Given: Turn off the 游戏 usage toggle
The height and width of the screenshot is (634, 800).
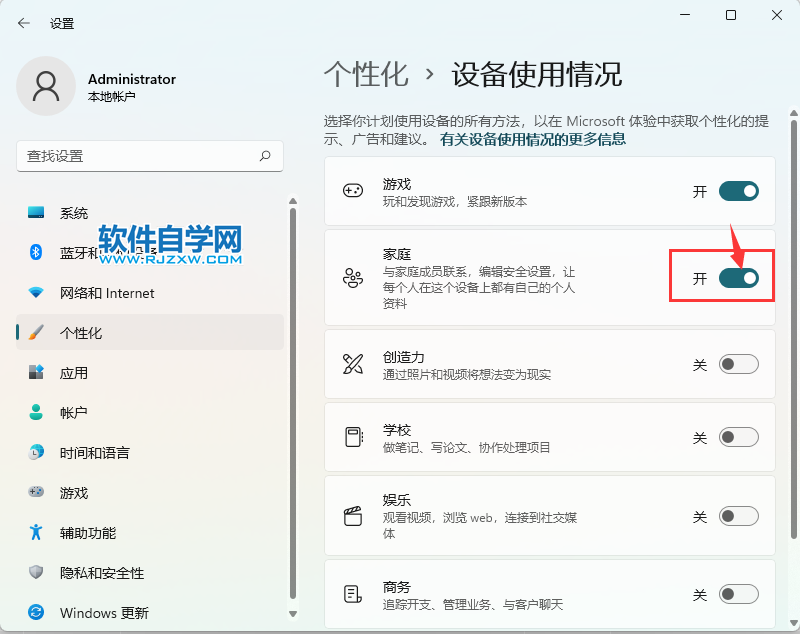Looking at the screenshot, I should point(738,191).
